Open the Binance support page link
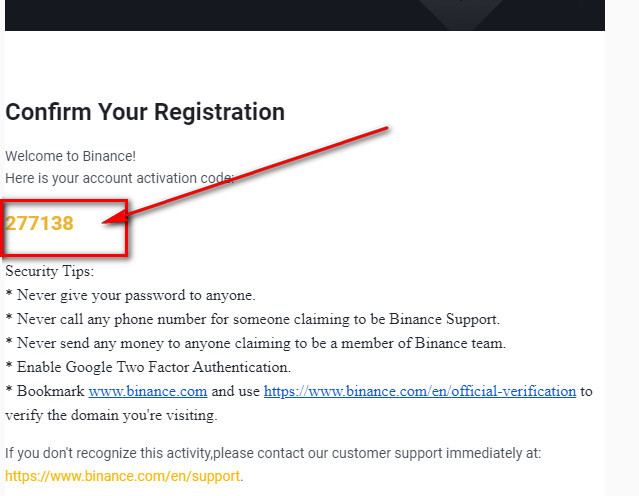The image size is (639, 496). pyautogui.click(x=123, y=476)
